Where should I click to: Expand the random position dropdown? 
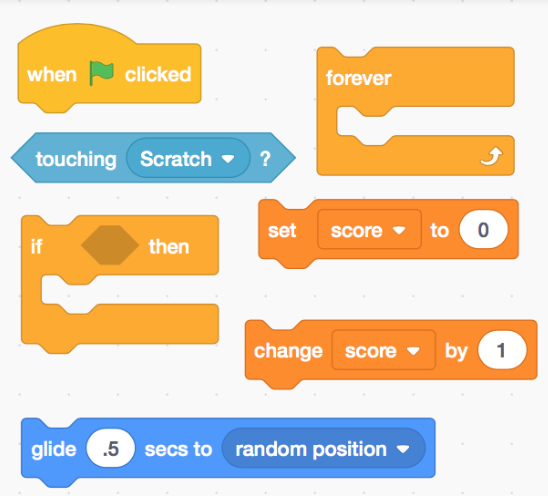click(324, 449)
